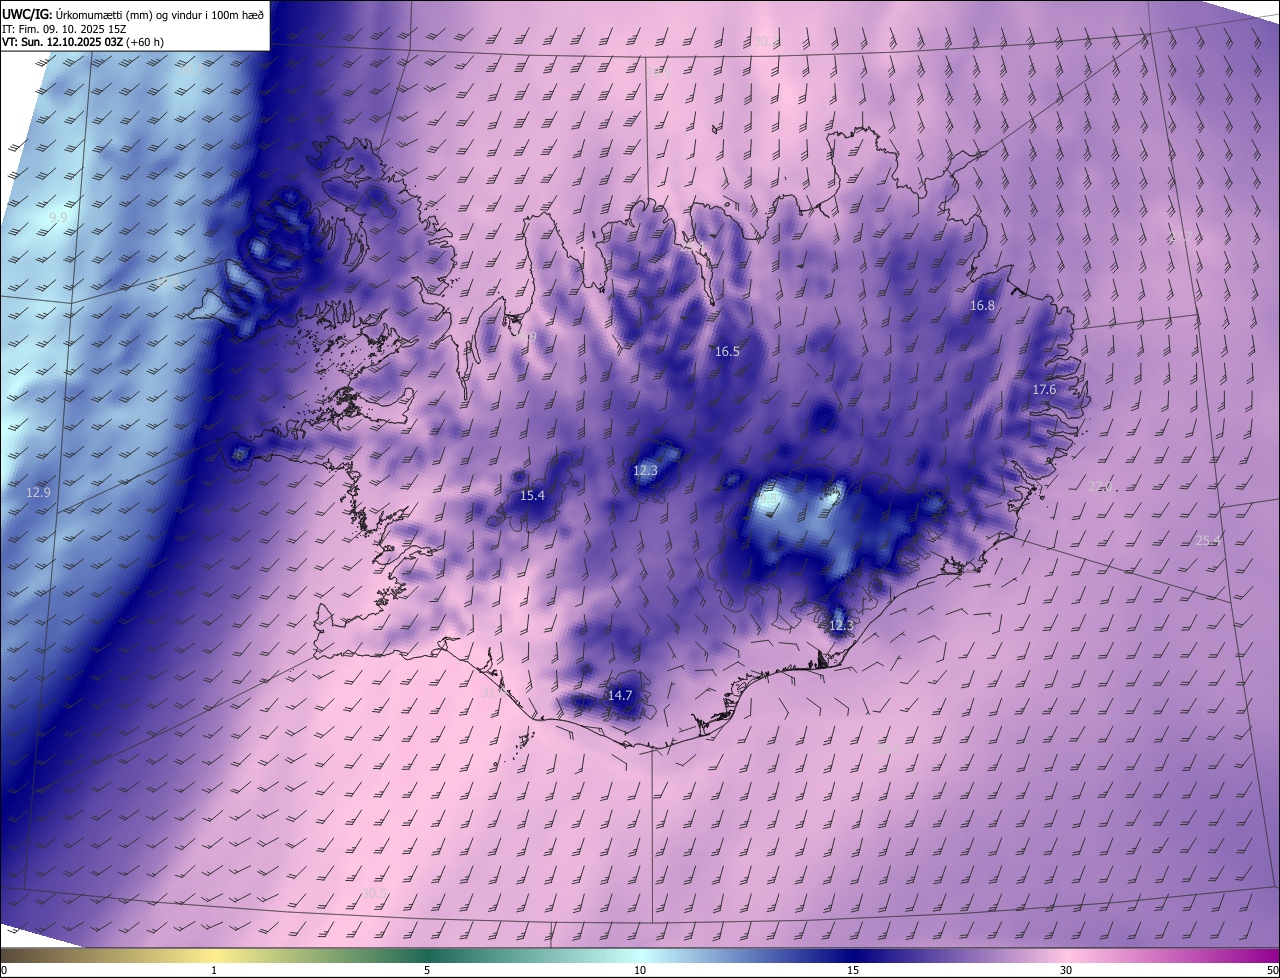Click the legend tick label '30'
Screen dimensions: 1280x978
[1066, 970]
